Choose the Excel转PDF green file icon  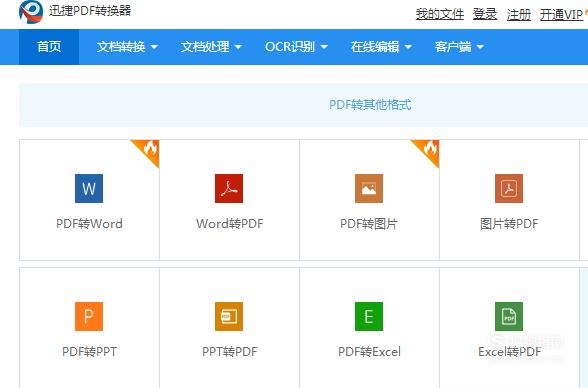click(509, 316)
